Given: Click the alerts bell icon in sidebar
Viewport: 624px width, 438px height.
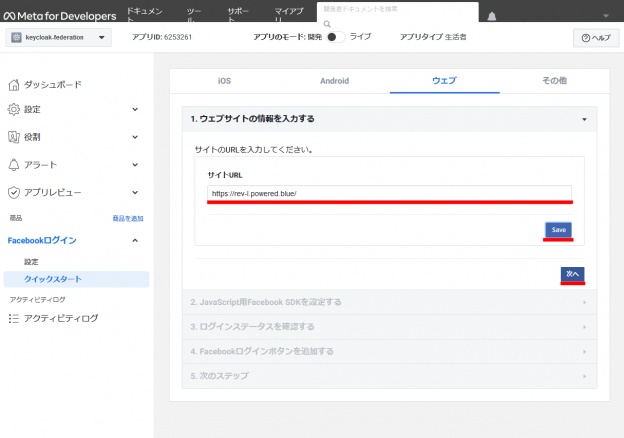Looking at the screenshot, I should tap(14, 165).
